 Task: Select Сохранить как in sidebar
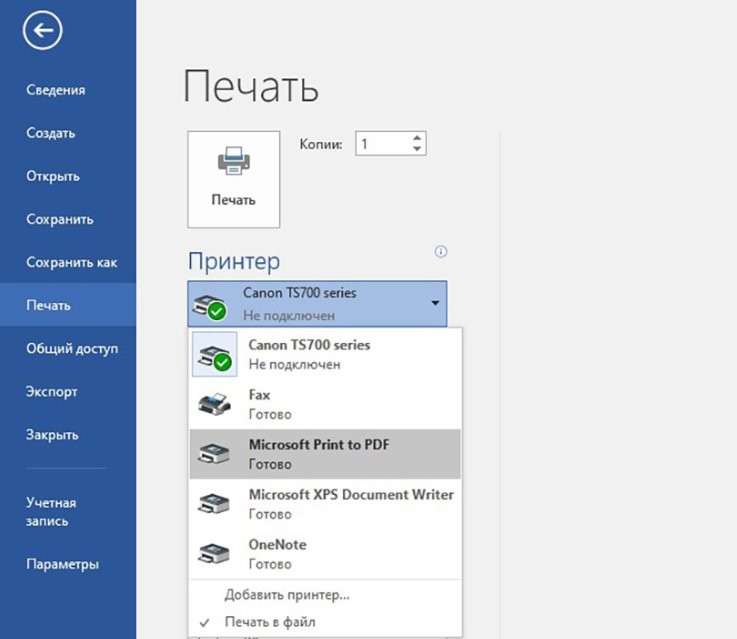(72, 262)
